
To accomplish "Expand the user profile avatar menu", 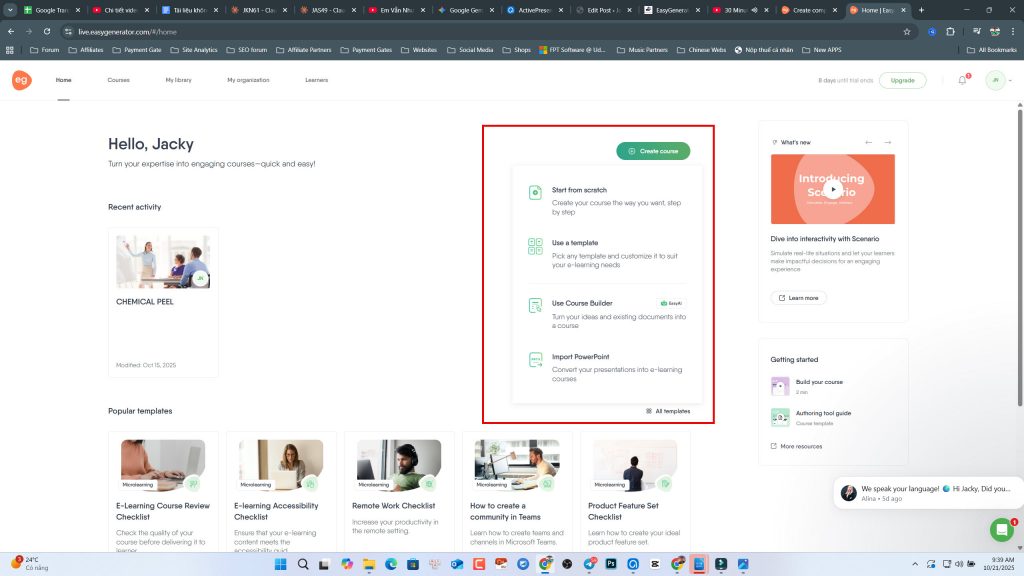I will point(996,80).
